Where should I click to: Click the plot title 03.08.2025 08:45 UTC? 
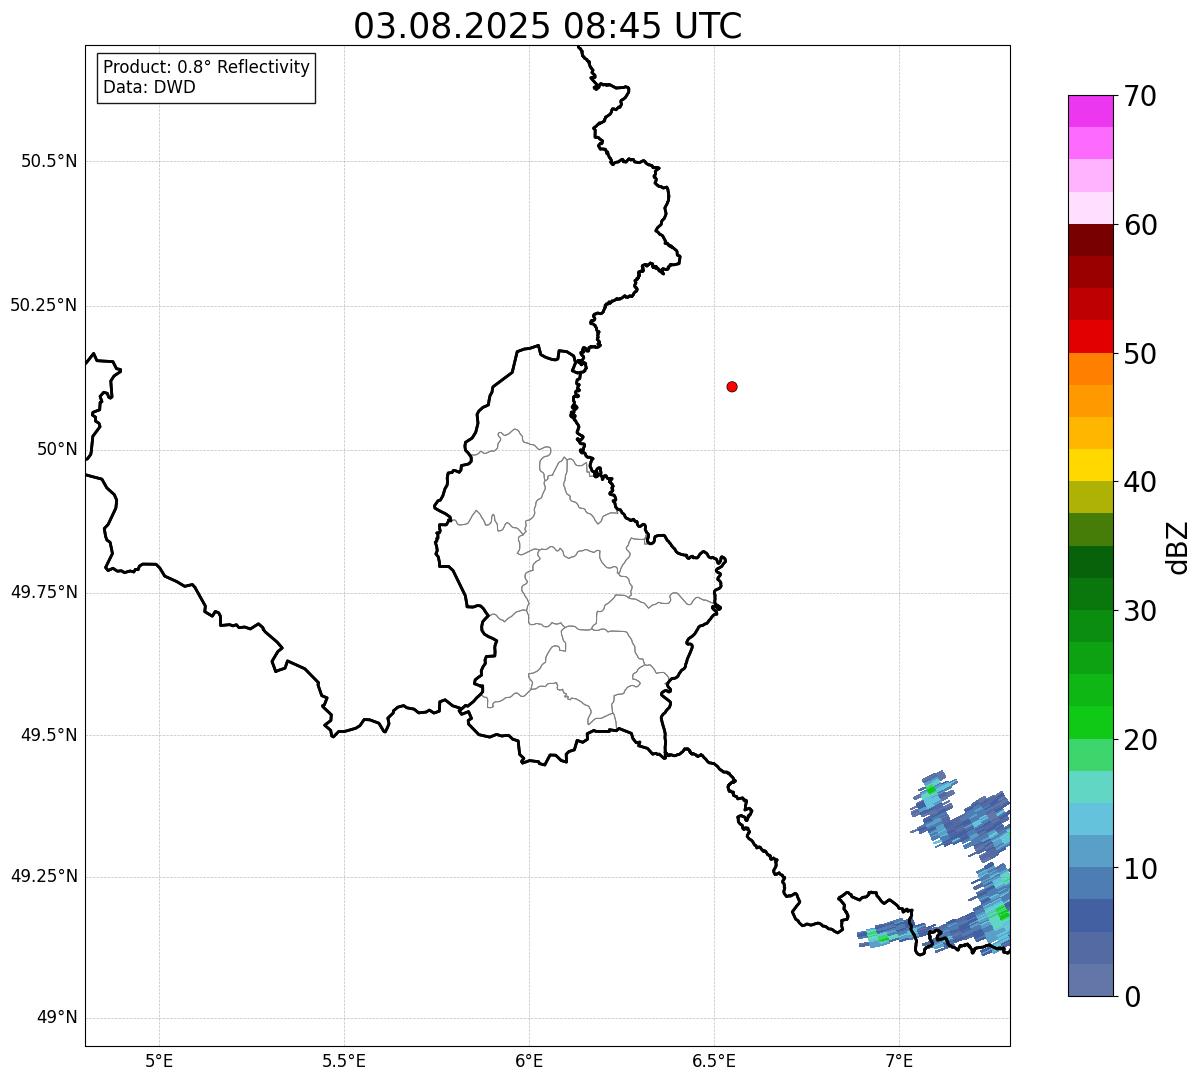tap(548, 26)
